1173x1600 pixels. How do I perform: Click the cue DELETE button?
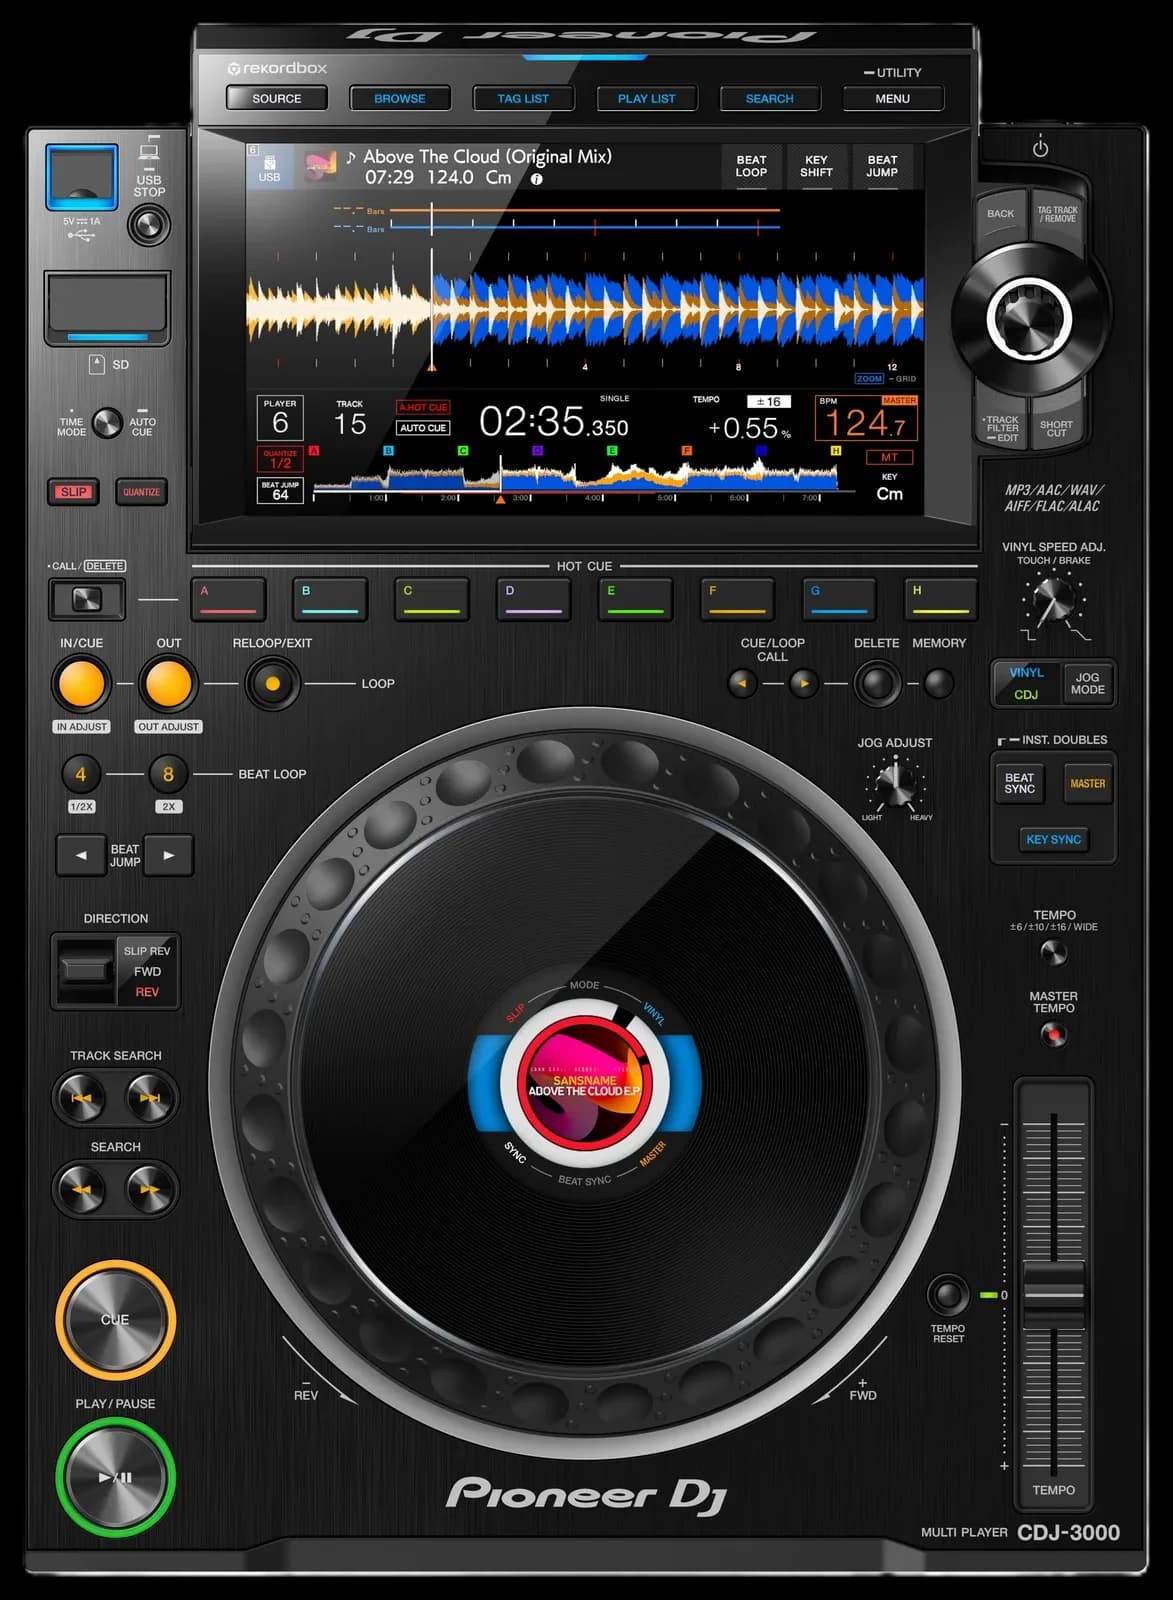point(877,684)
